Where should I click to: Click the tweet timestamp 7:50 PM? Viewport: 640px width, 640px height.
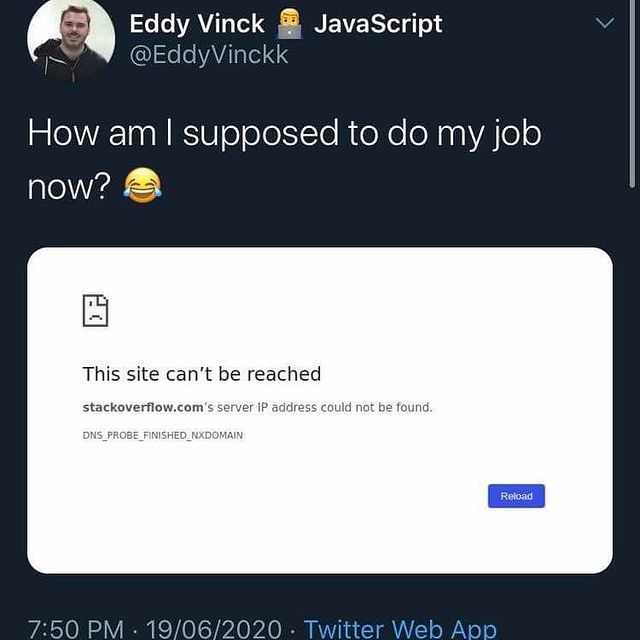tap(76, 629)
